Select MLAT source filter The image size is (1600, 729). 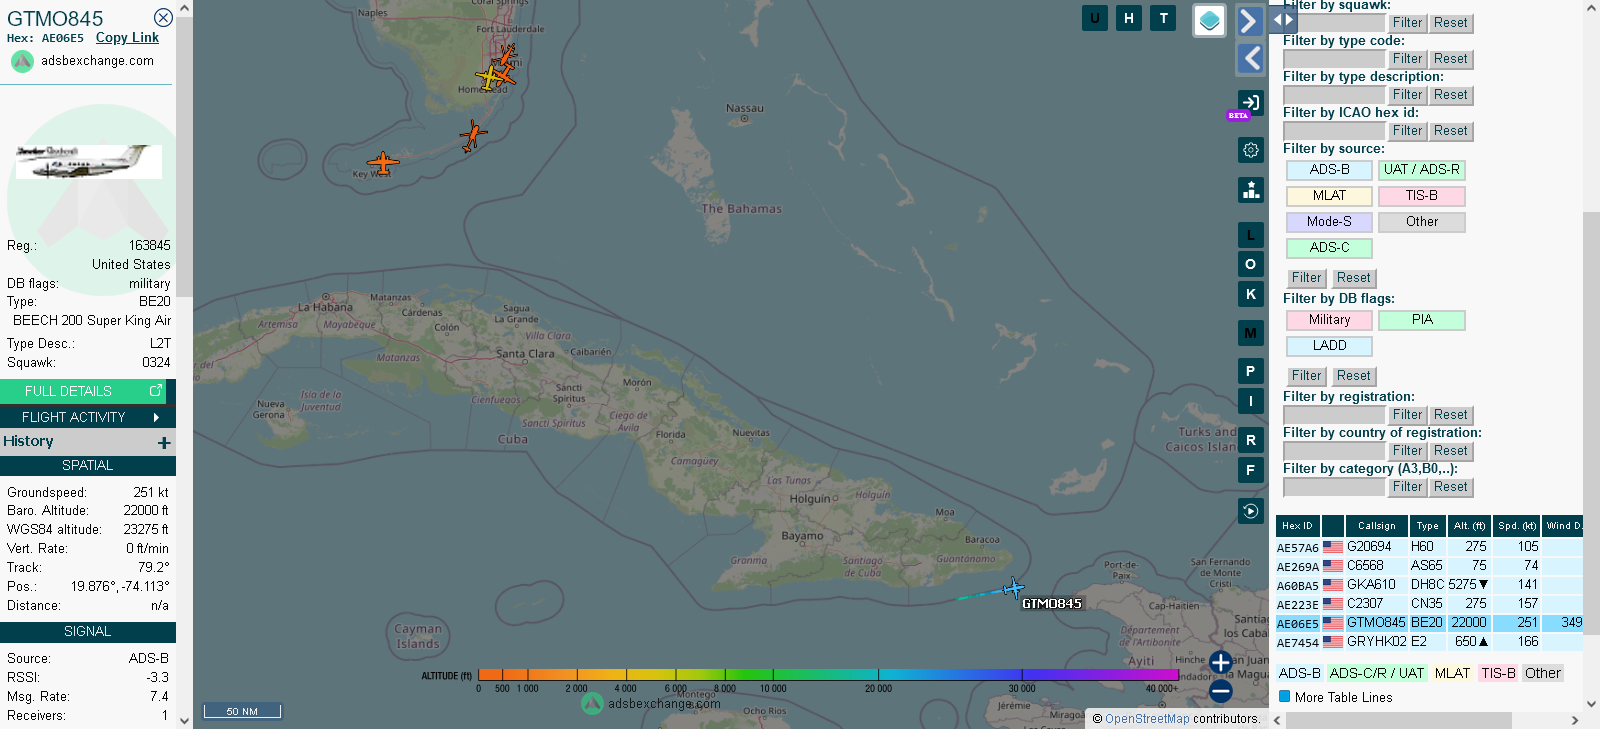1329,196
